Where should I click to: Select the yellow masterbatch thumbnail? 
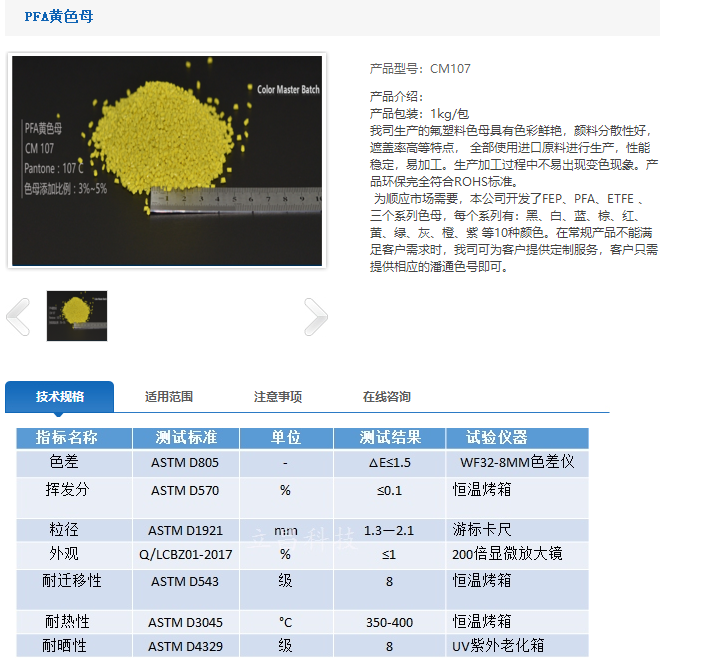[77, 316]
